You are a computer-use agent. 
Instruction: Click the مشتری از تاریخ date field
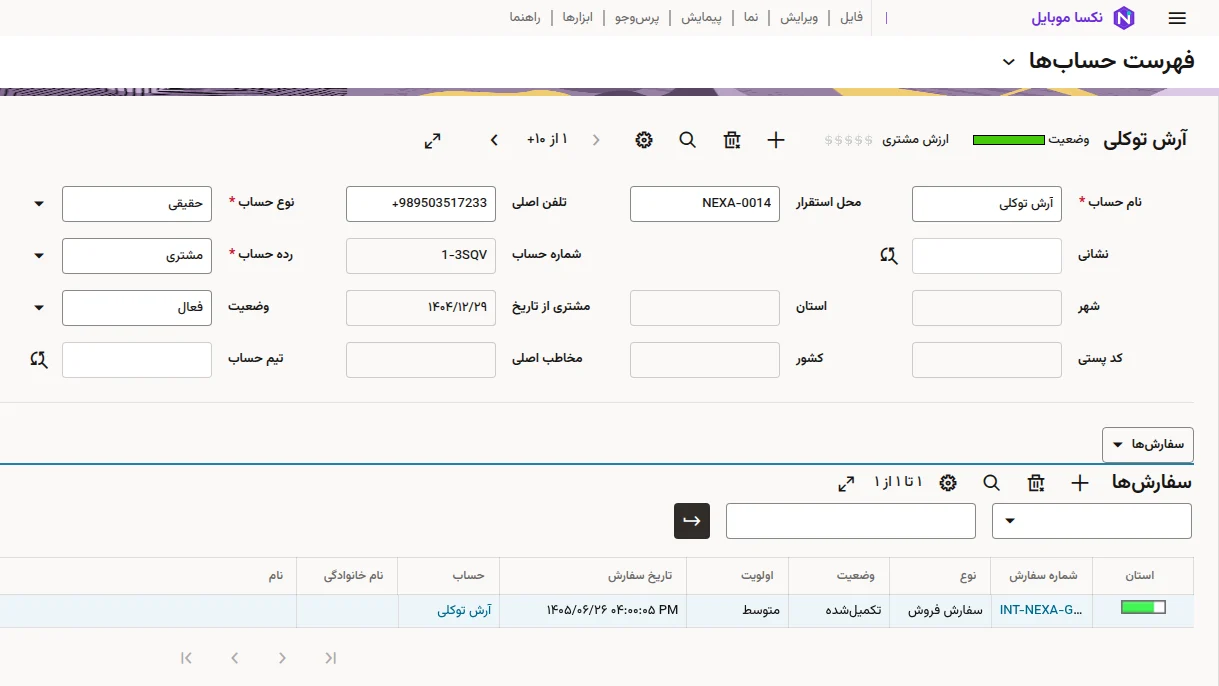(x=421, y=308)
